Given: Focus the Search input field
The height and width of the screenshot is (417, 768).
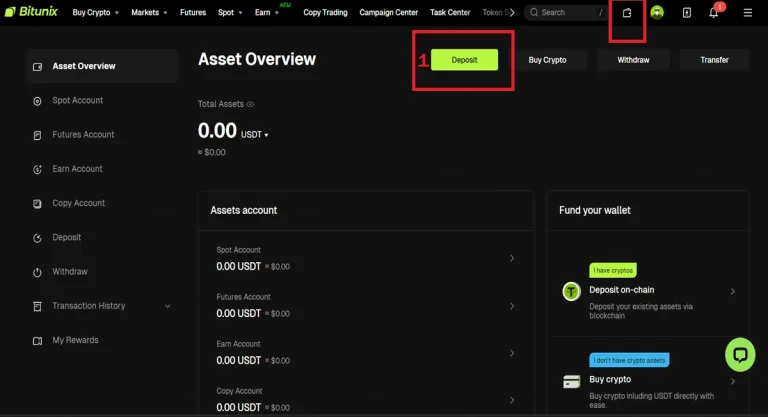Looking at the screenshot, I should click(566, 12).
